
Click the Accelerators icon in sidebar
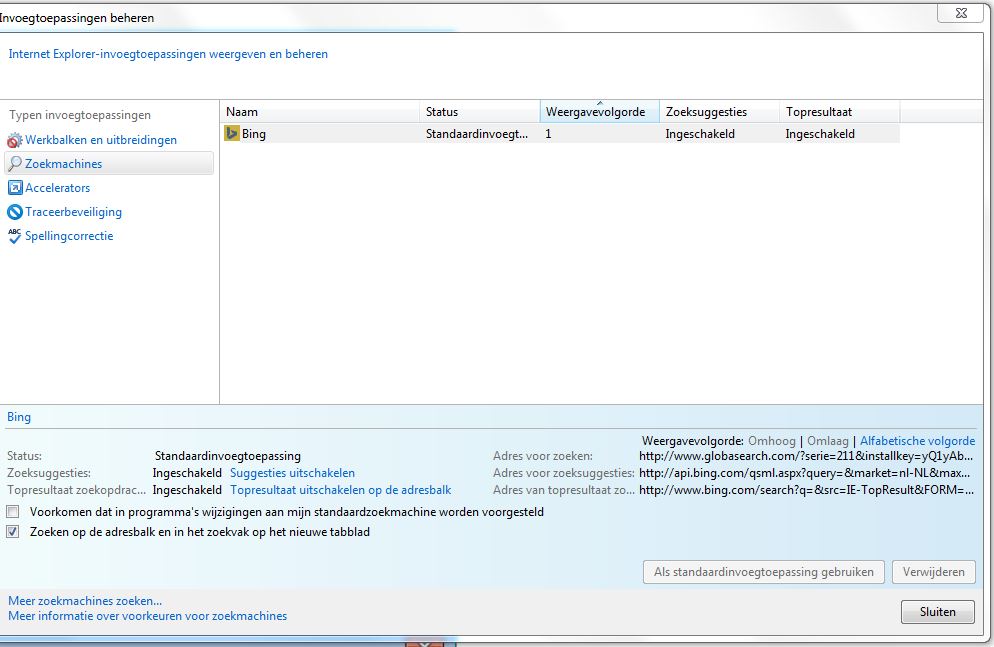tap(15, 188)
